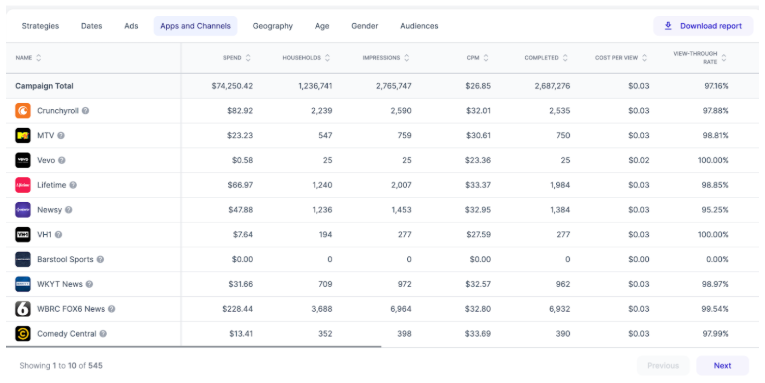The width and height of the screenshot is (765, 383).
Task: Click help icon next to WKYT News
Action: tap(89, 284)
